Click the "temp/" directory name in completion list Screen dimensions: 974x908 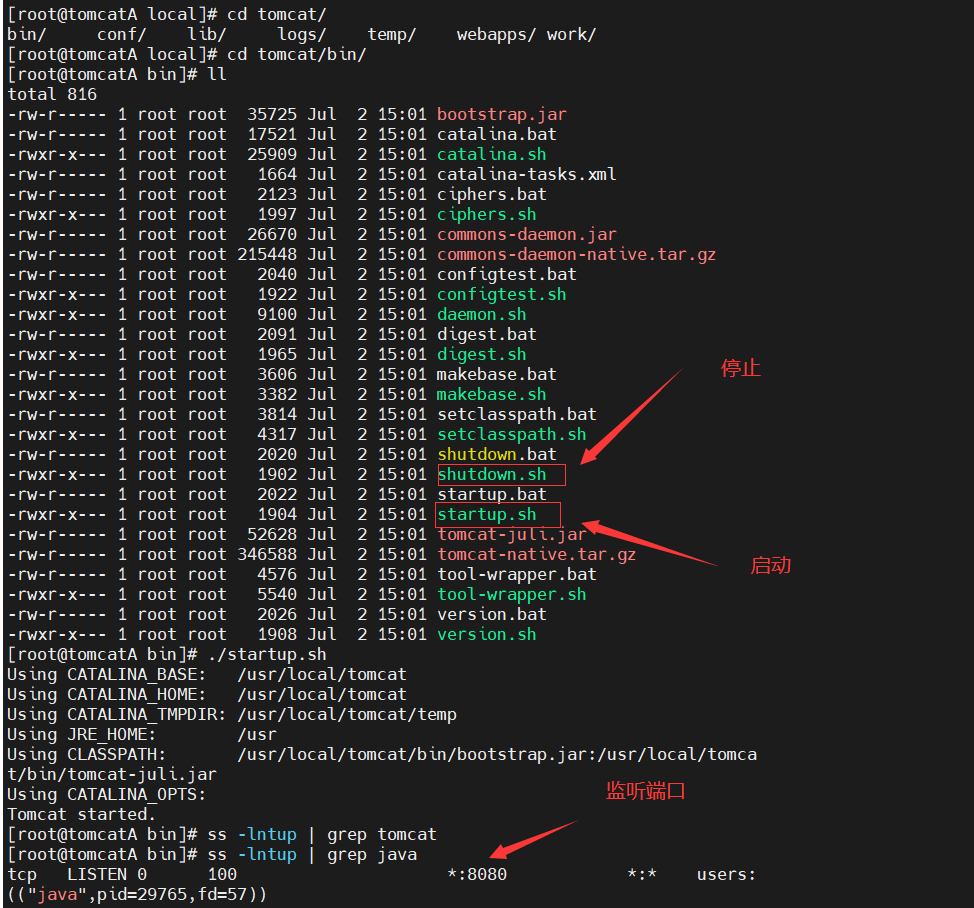(392, 35)
